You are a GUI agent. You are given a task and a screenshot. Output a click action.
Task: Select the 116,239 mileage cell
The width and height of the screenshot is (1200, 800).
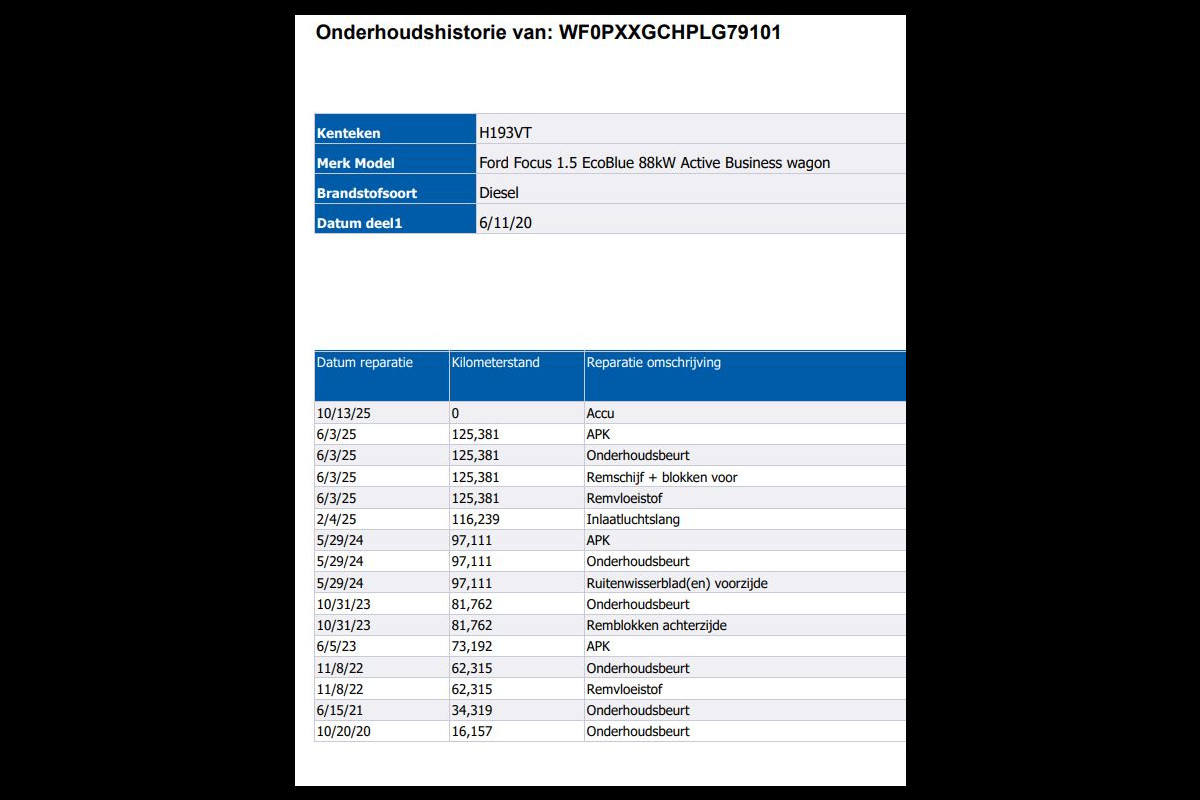475,519
